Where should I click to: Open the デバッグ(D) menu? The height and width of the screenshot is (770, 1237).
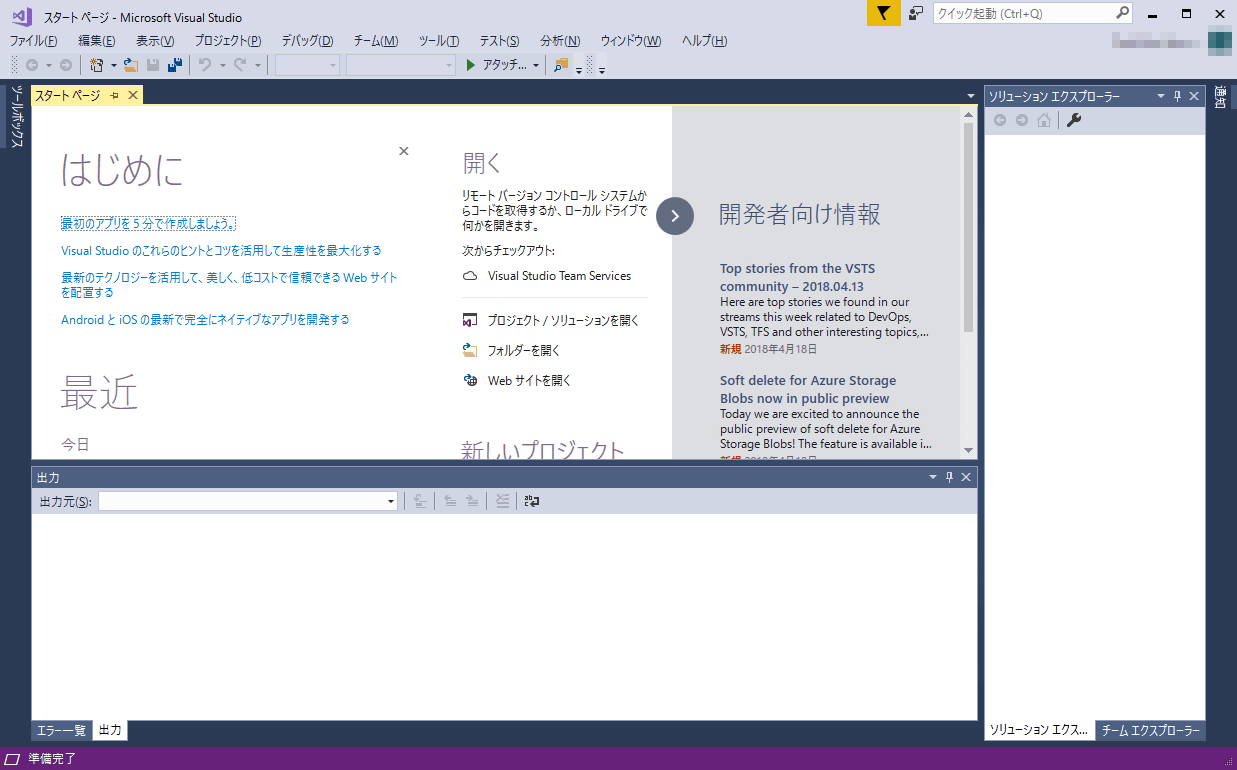pos(307,41)
